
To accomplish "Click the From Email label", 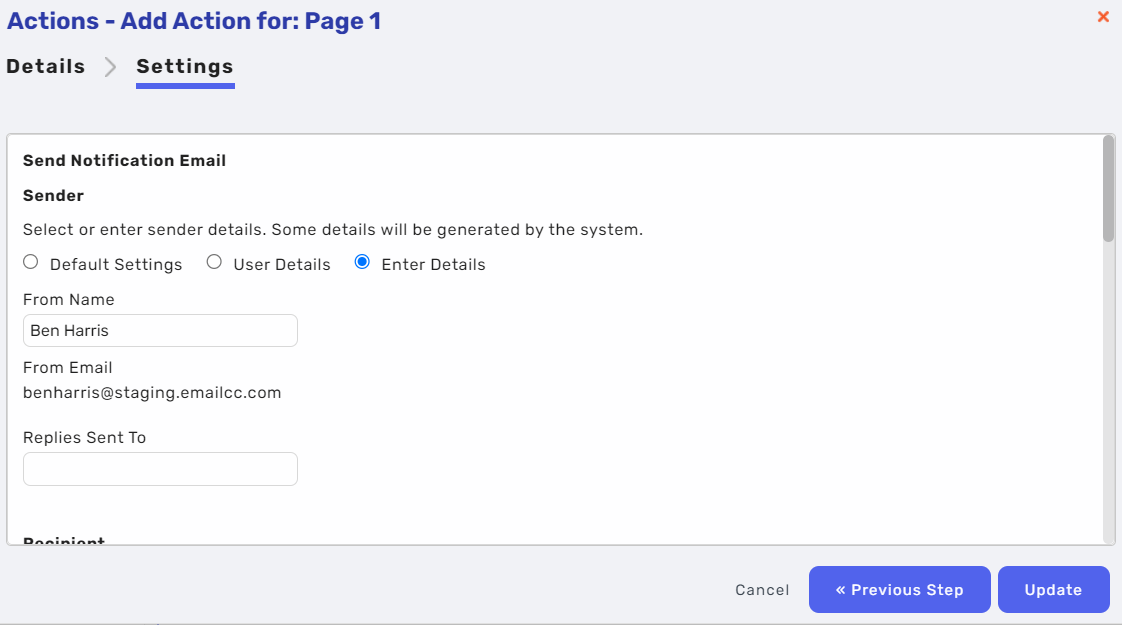I will pos(67,367).
